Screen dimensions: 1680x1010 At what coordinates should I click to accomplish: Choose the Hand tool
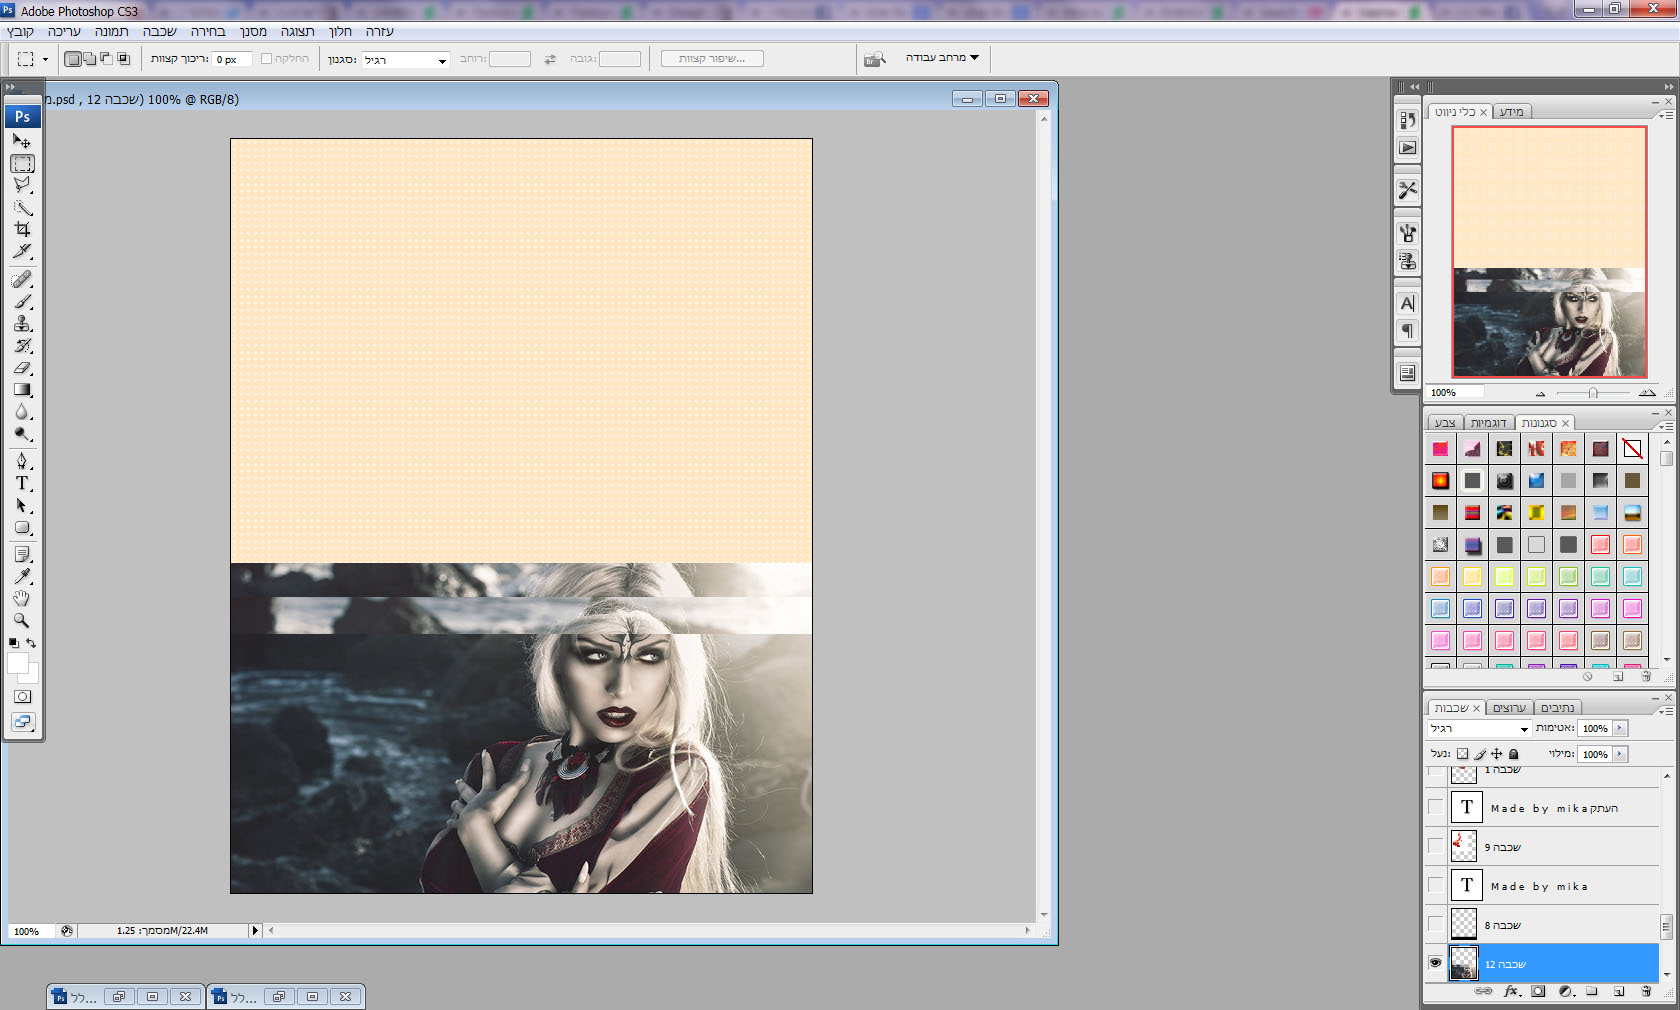click(x=22, y=598)
